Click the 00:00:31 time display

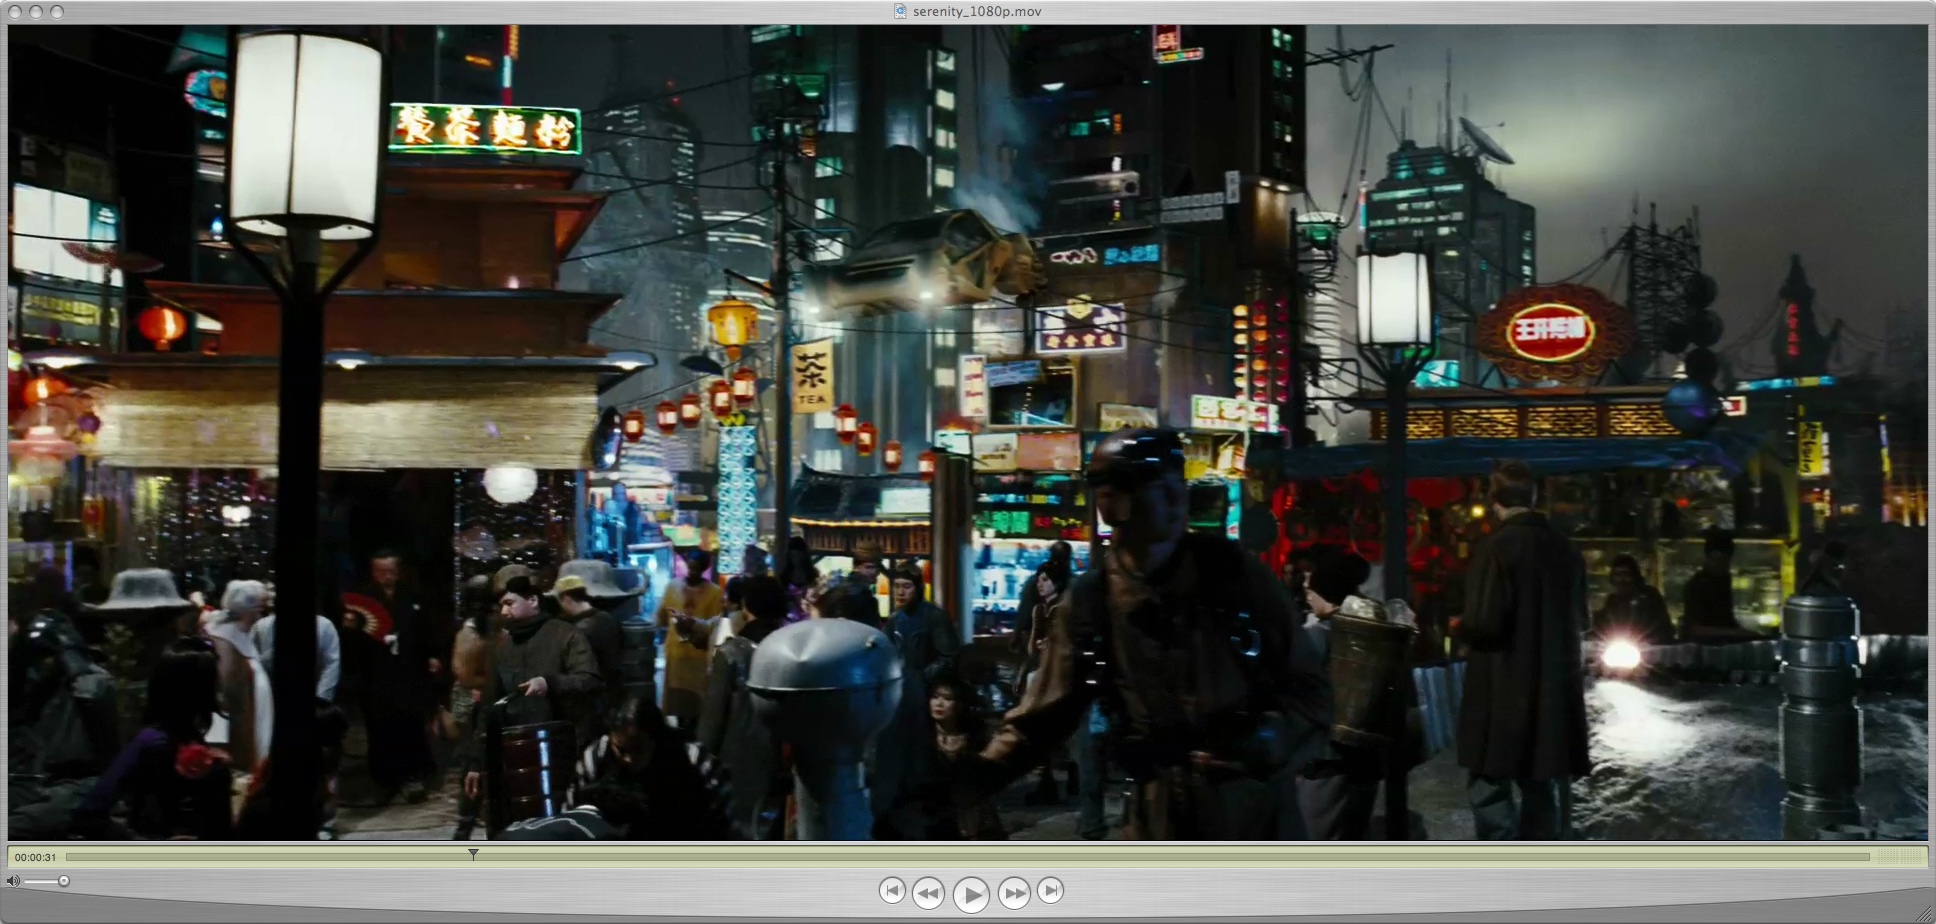coord(35,857)
